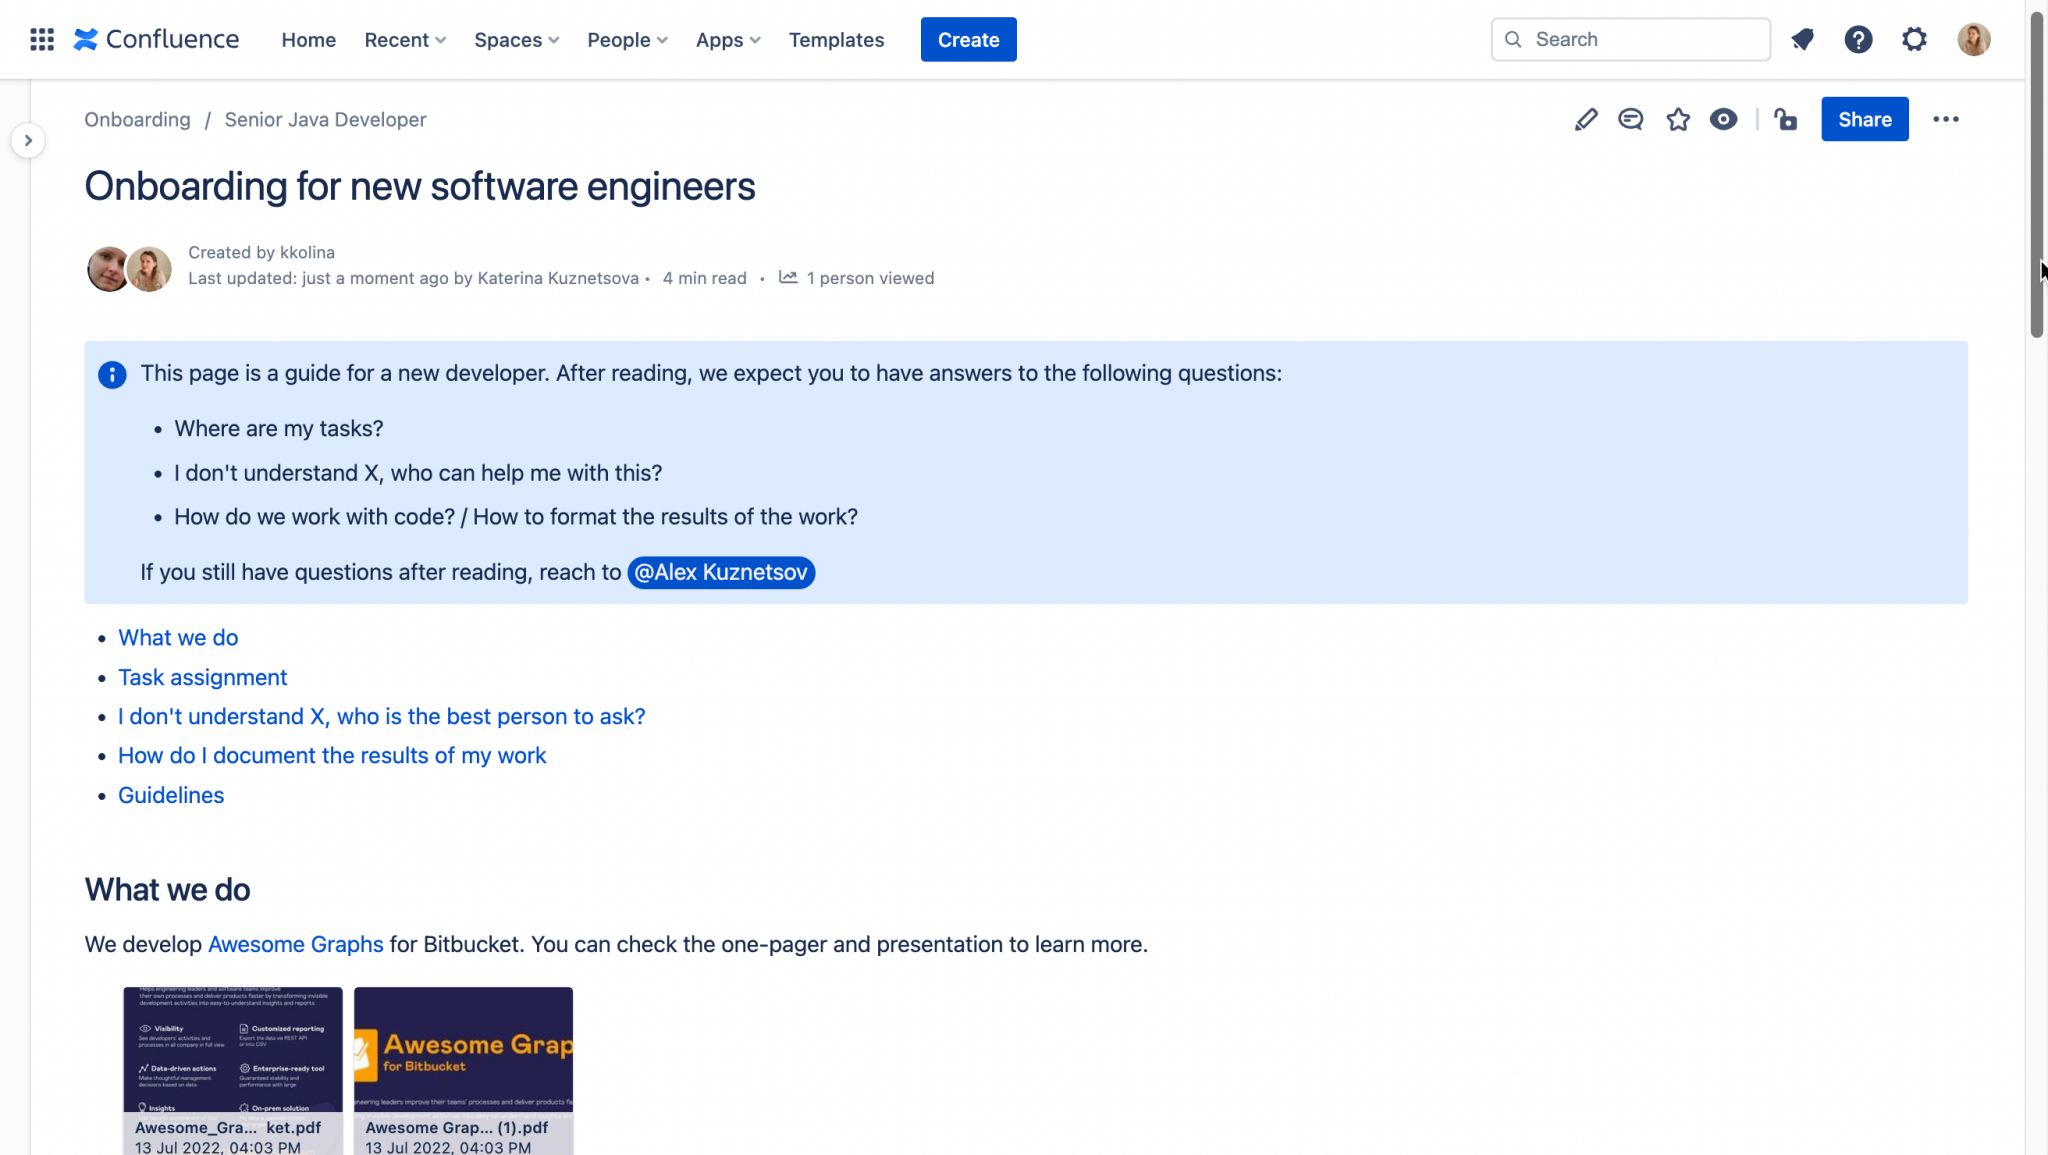Open the notifications bell
The height and width of the screenshot is (1155, 2048).
coord(1802,39)
